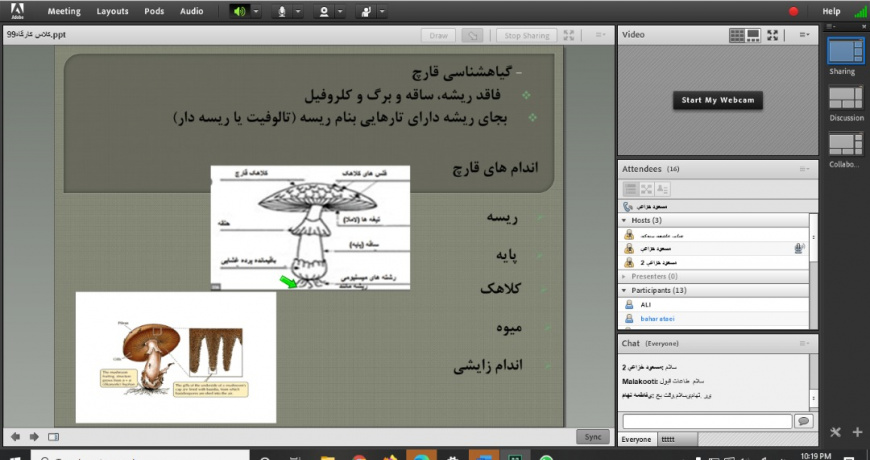Click Malakooti message in chat
The width and height of the screenshot is (870, 460).
click(x=664, y=382)
